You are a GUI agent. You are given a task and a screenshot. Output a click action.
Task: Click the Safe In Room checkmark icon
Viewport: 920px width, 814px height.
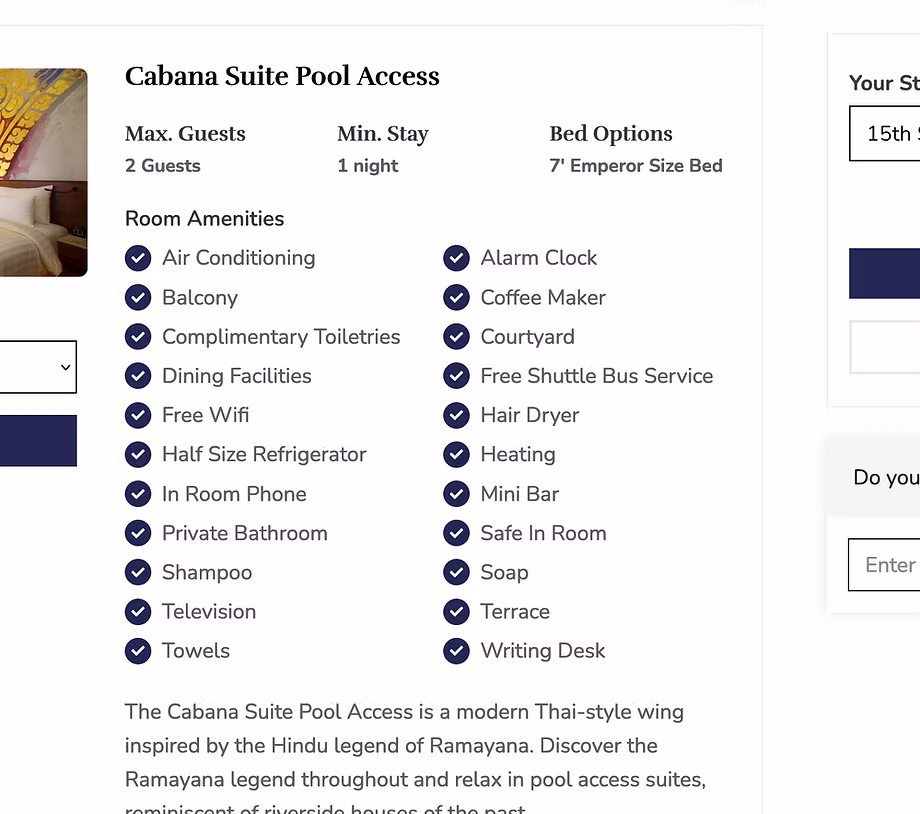tap(456, 533)
